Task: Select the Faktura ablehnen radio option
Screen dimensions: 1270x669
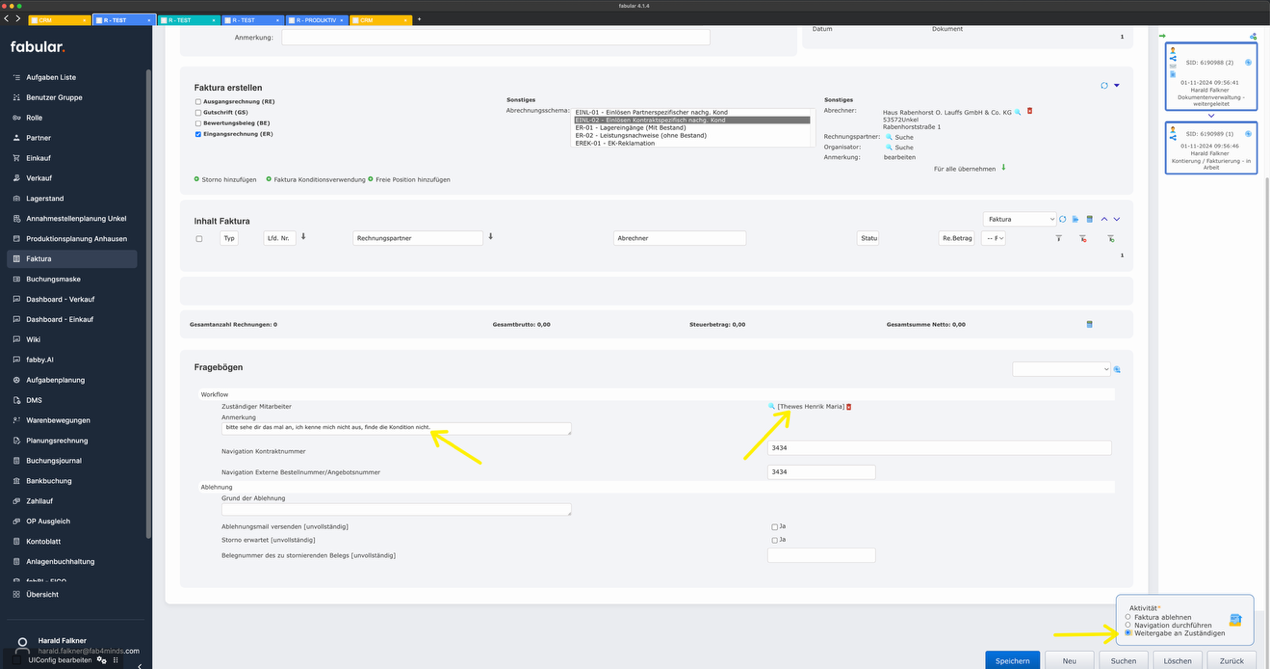Action: 1128,617
